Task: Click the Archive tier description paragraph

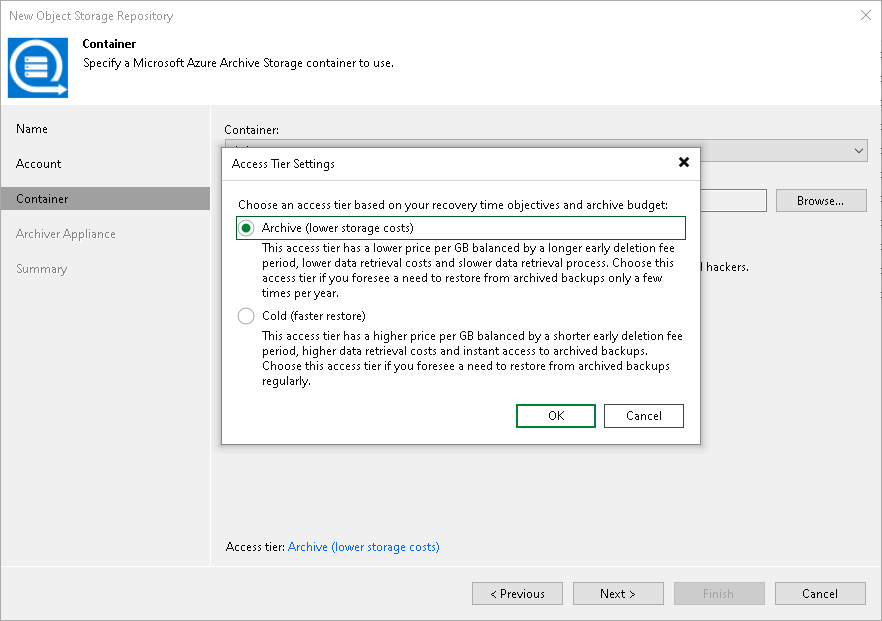Action: (x=468, y=271)
